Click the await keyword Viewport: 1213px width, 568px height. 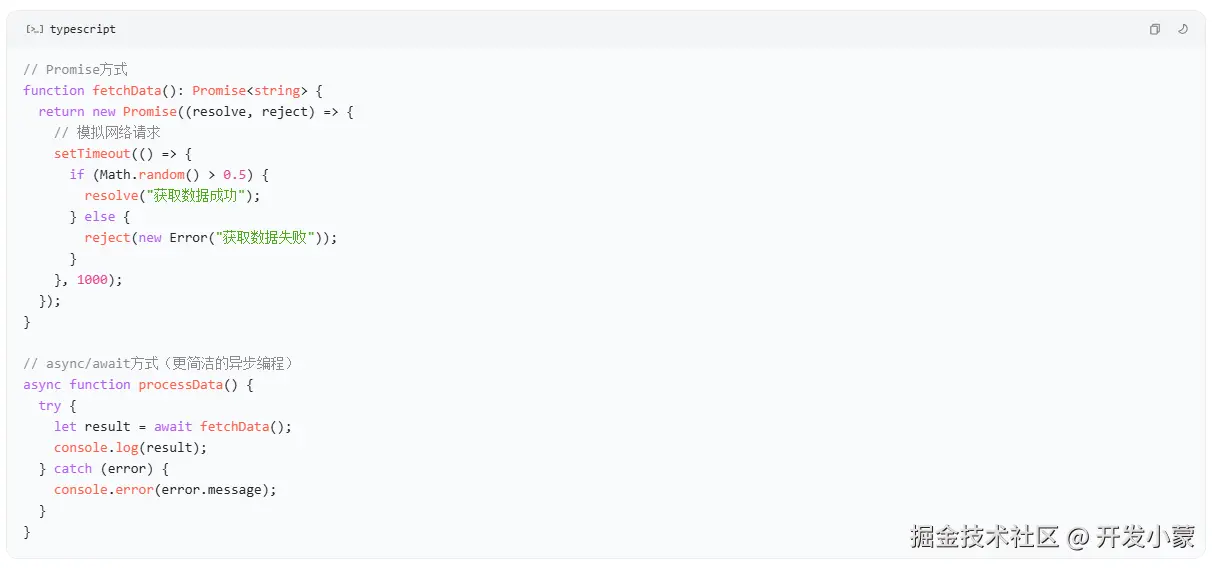pos(173,427)
